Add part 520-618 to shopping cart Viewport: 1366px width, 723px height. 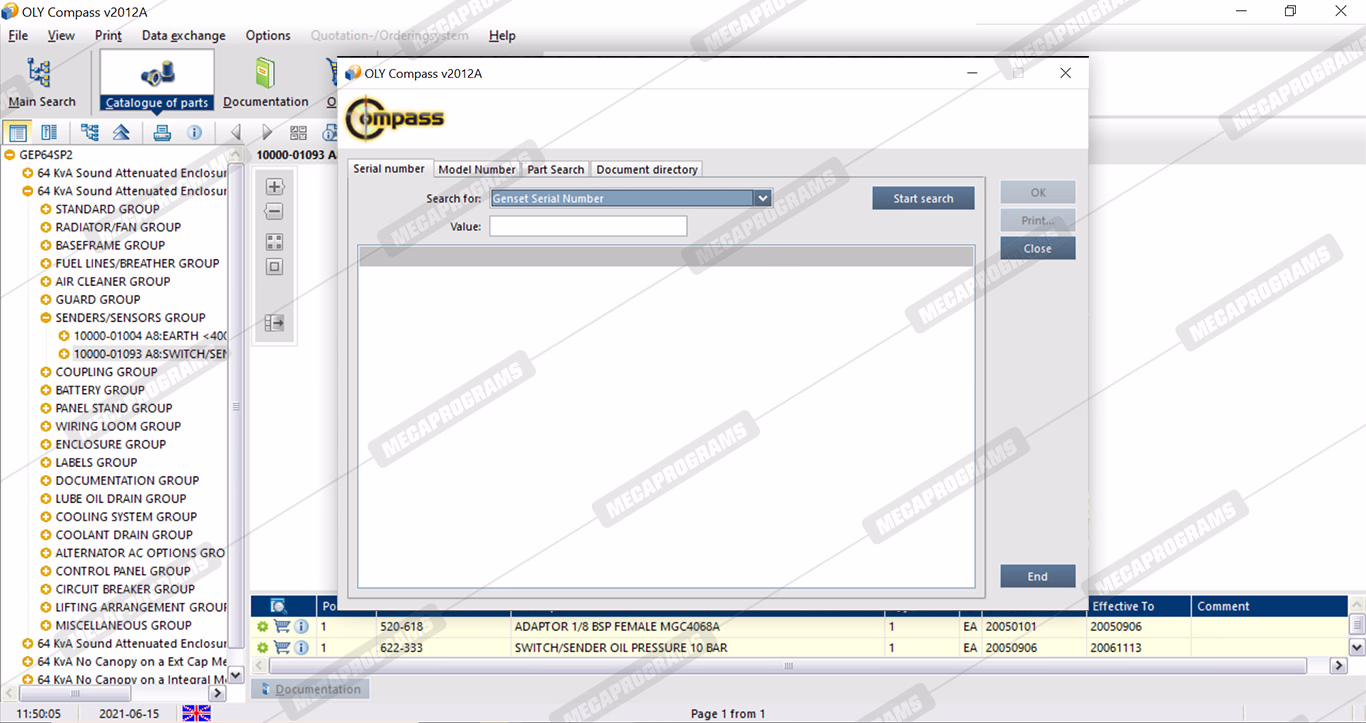tap(281, 627)
